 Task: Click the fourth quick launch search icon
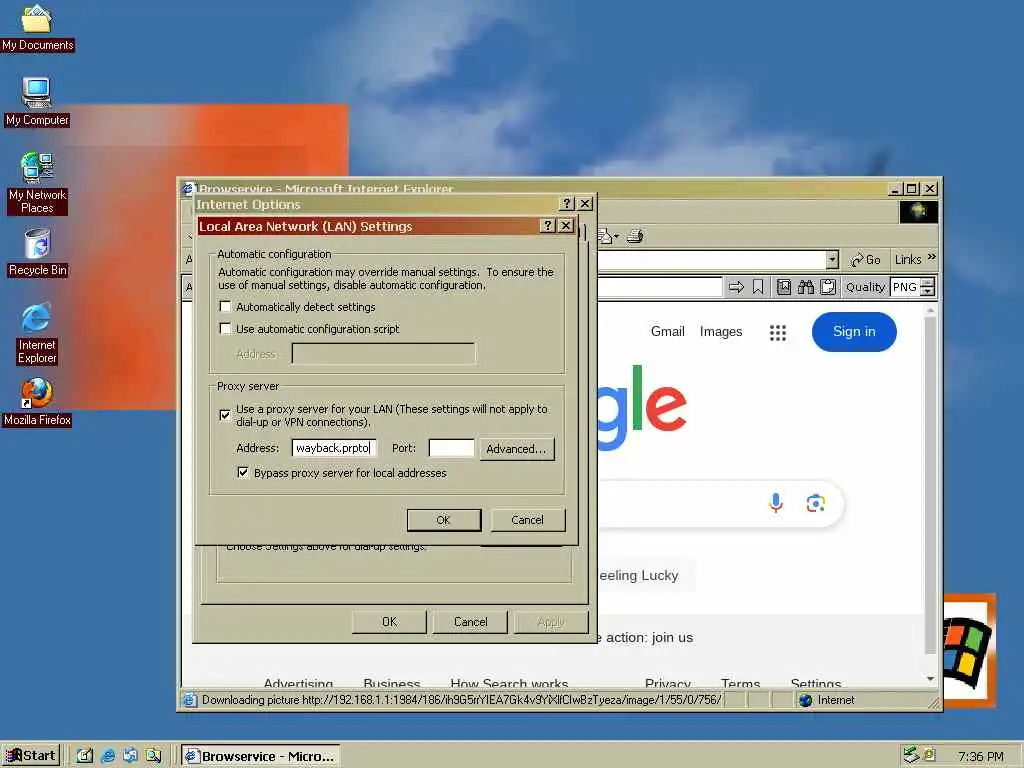point(153,756)
